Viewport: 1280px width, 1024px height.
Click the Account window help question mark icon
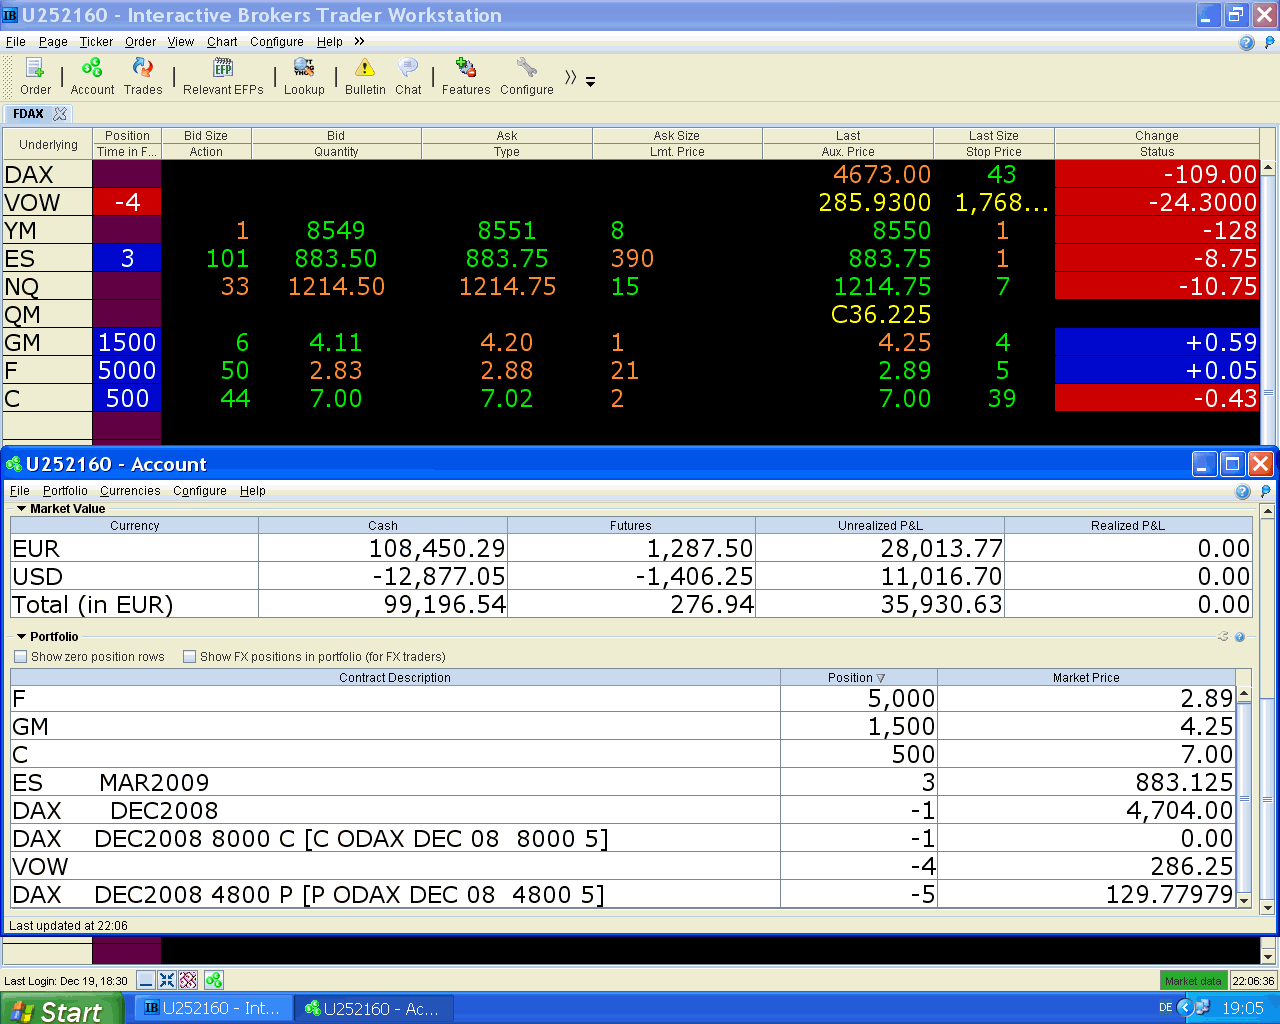click(1243, 491)
